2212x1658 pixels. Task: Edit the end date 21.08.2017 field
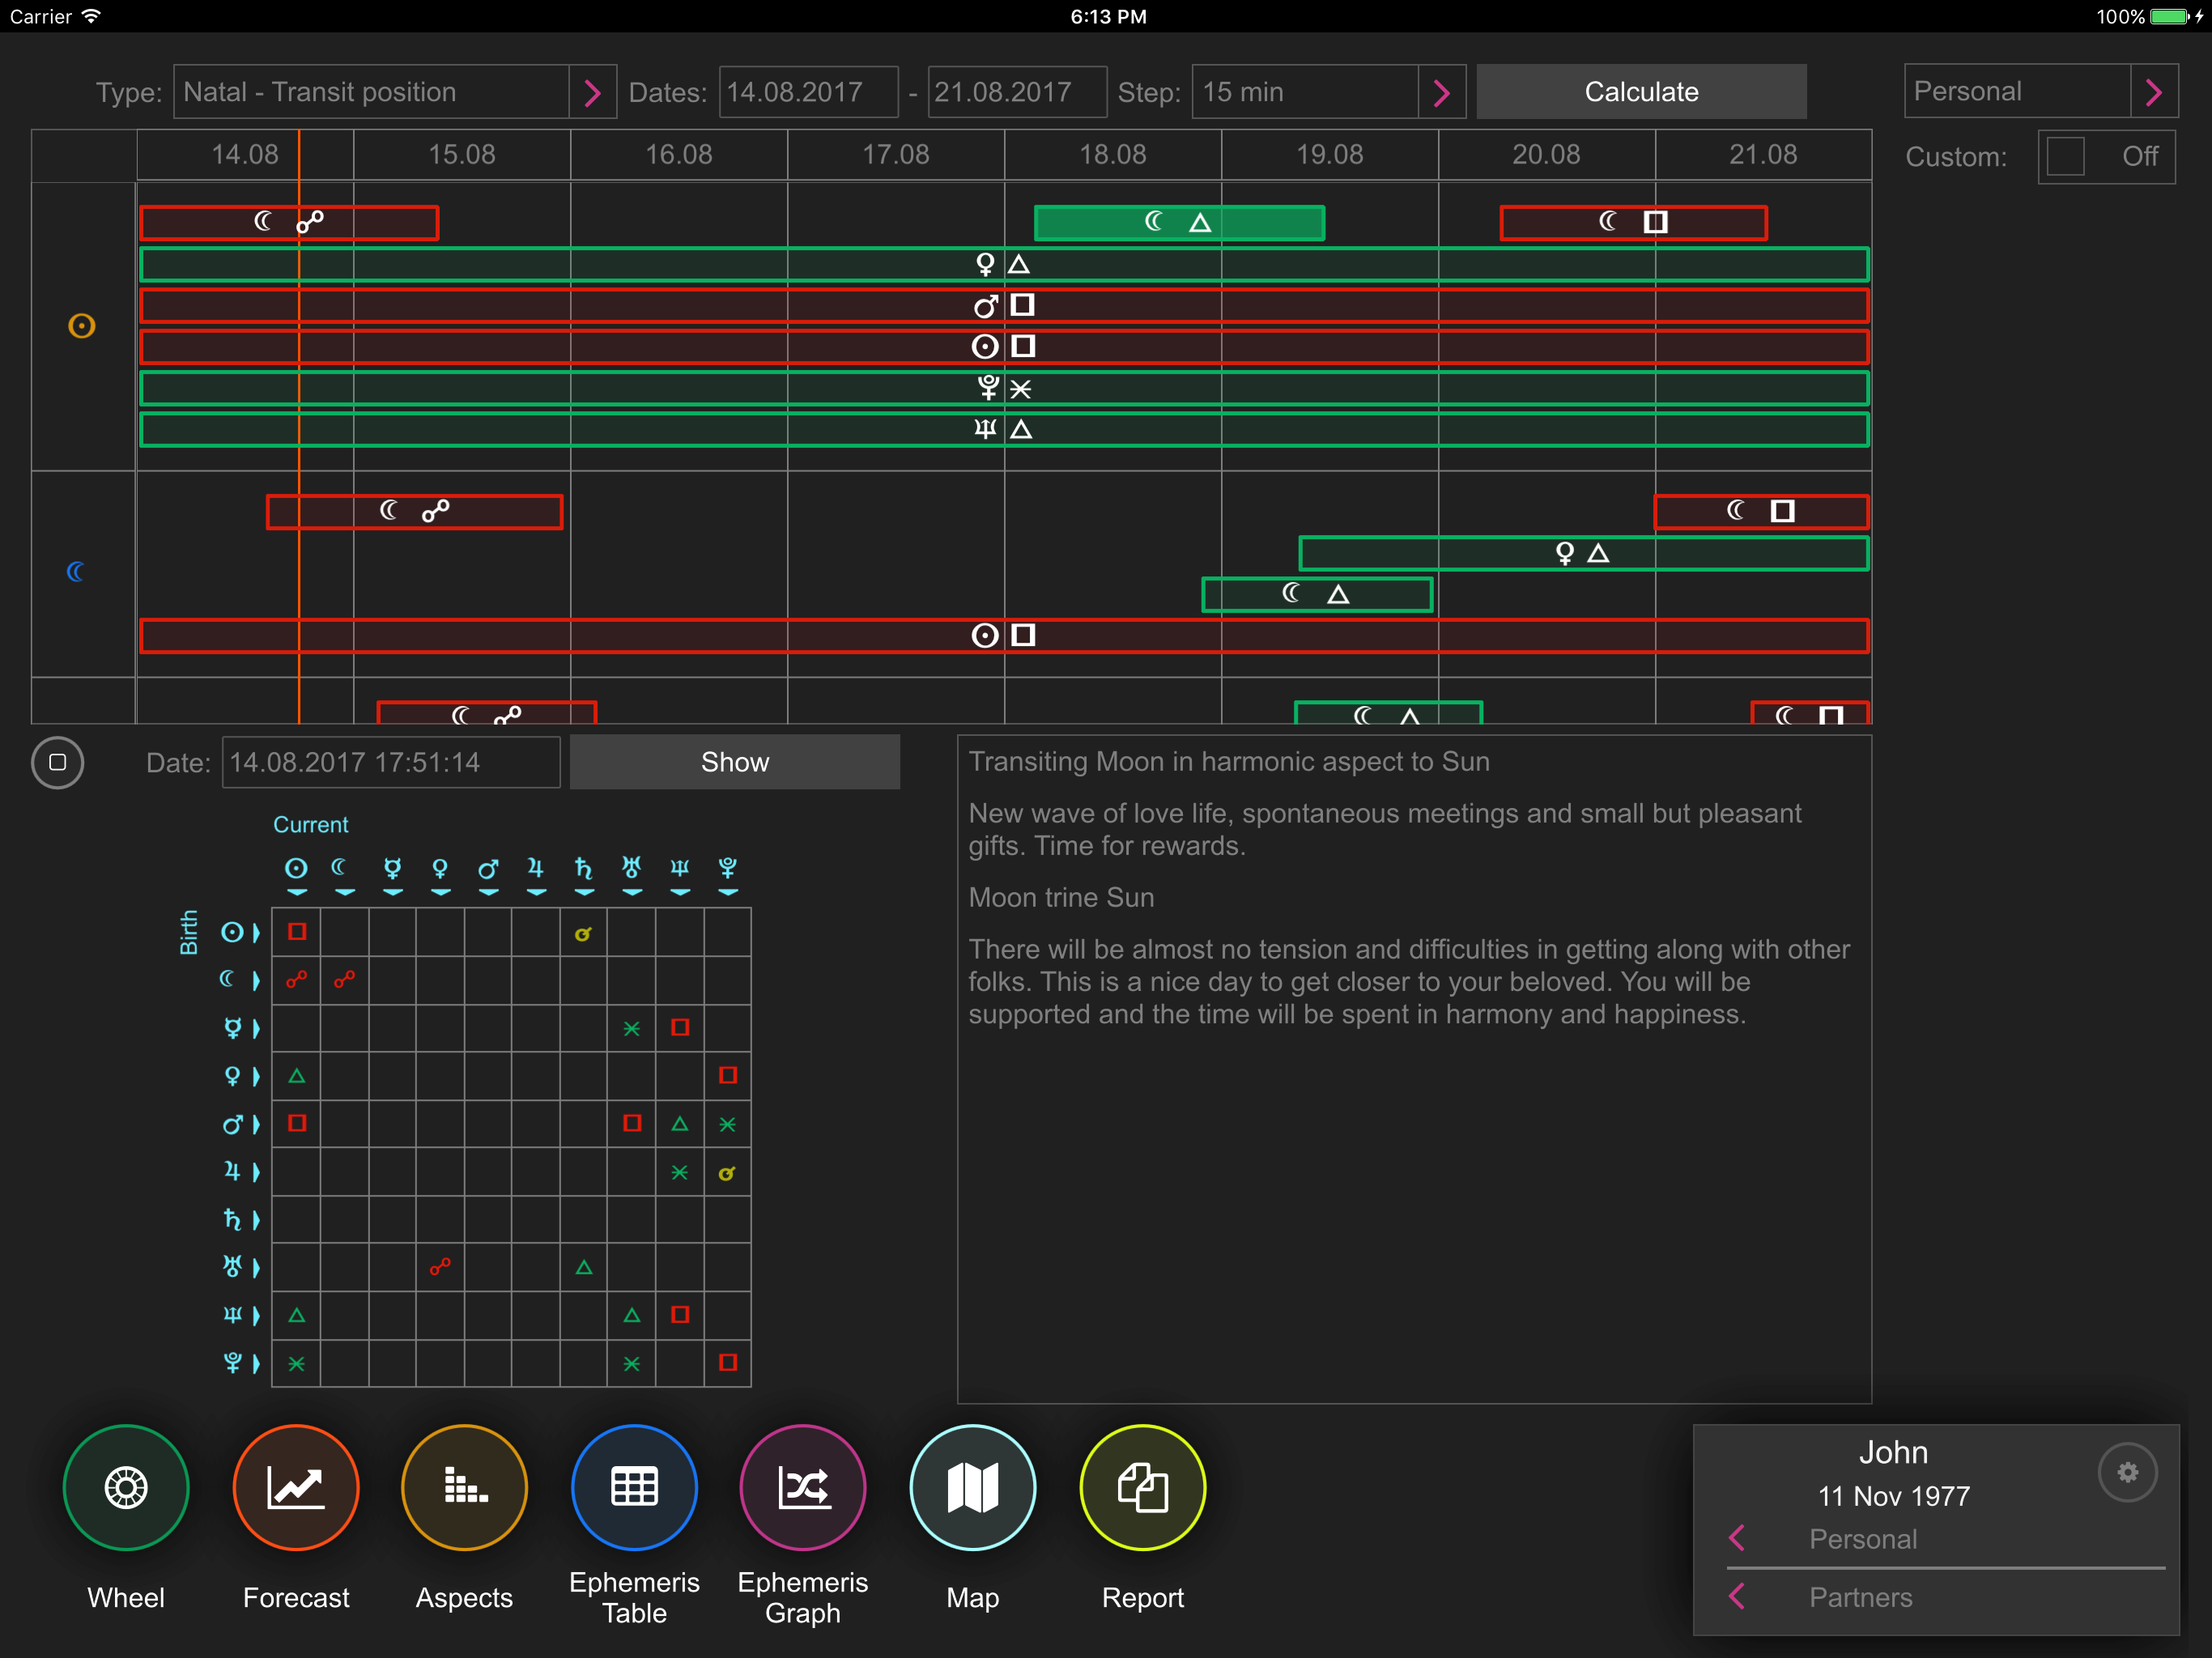pos(1017,92)
